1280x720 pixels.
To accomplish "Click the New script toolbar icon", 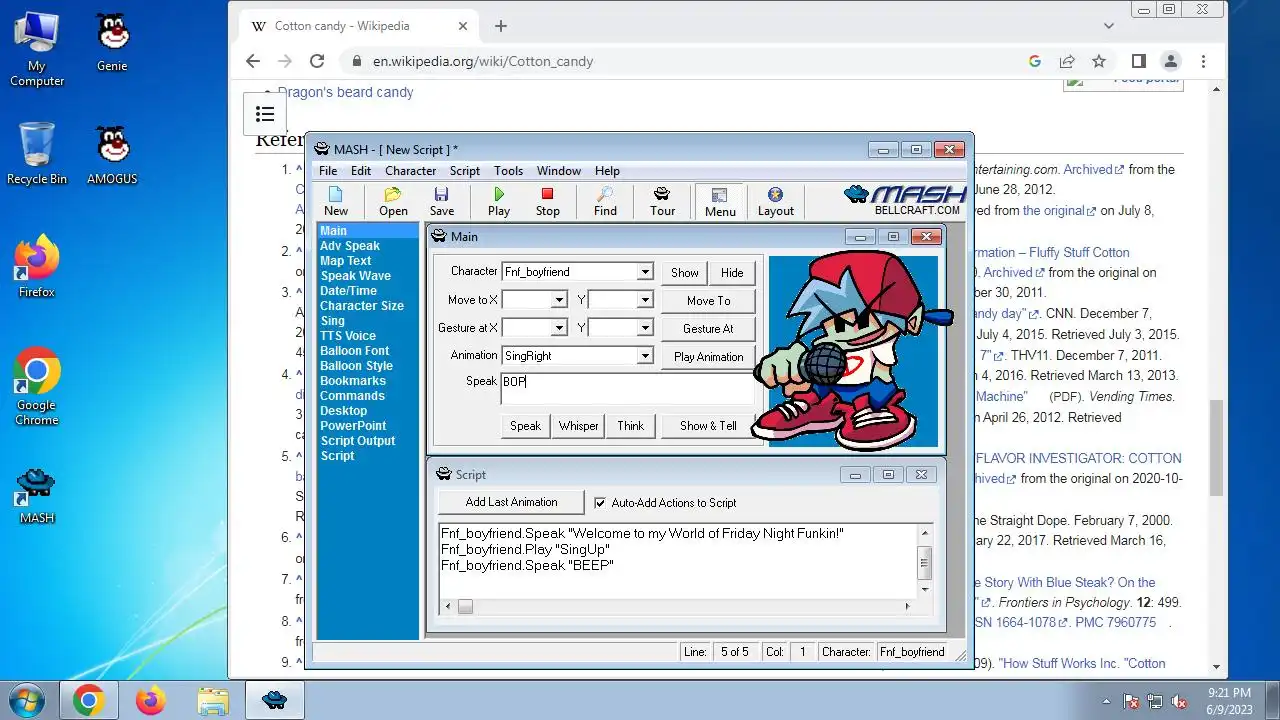I will click(336, 201).
